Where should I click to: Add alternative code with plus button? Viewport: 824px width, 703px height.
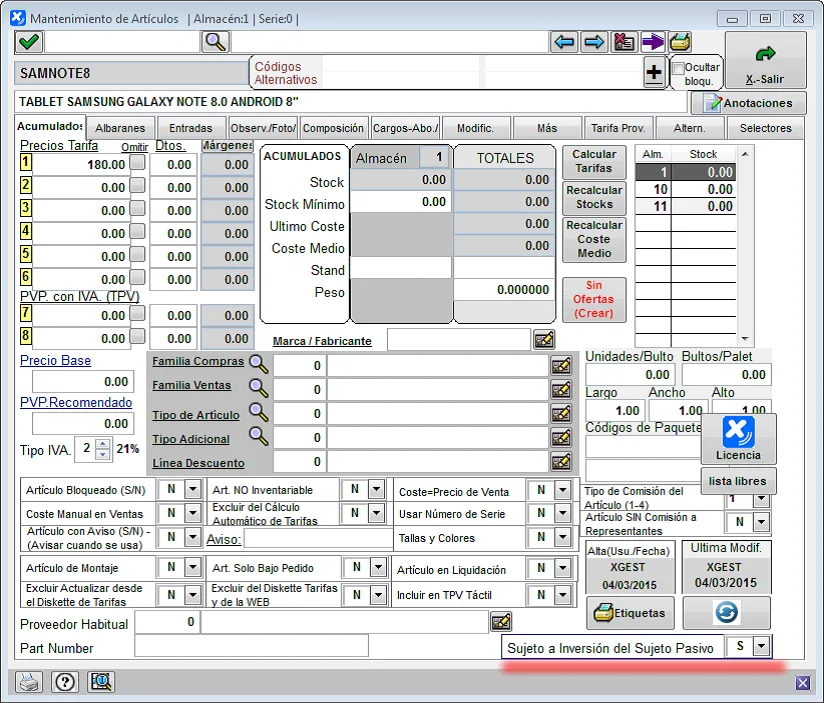pos(654,72)
